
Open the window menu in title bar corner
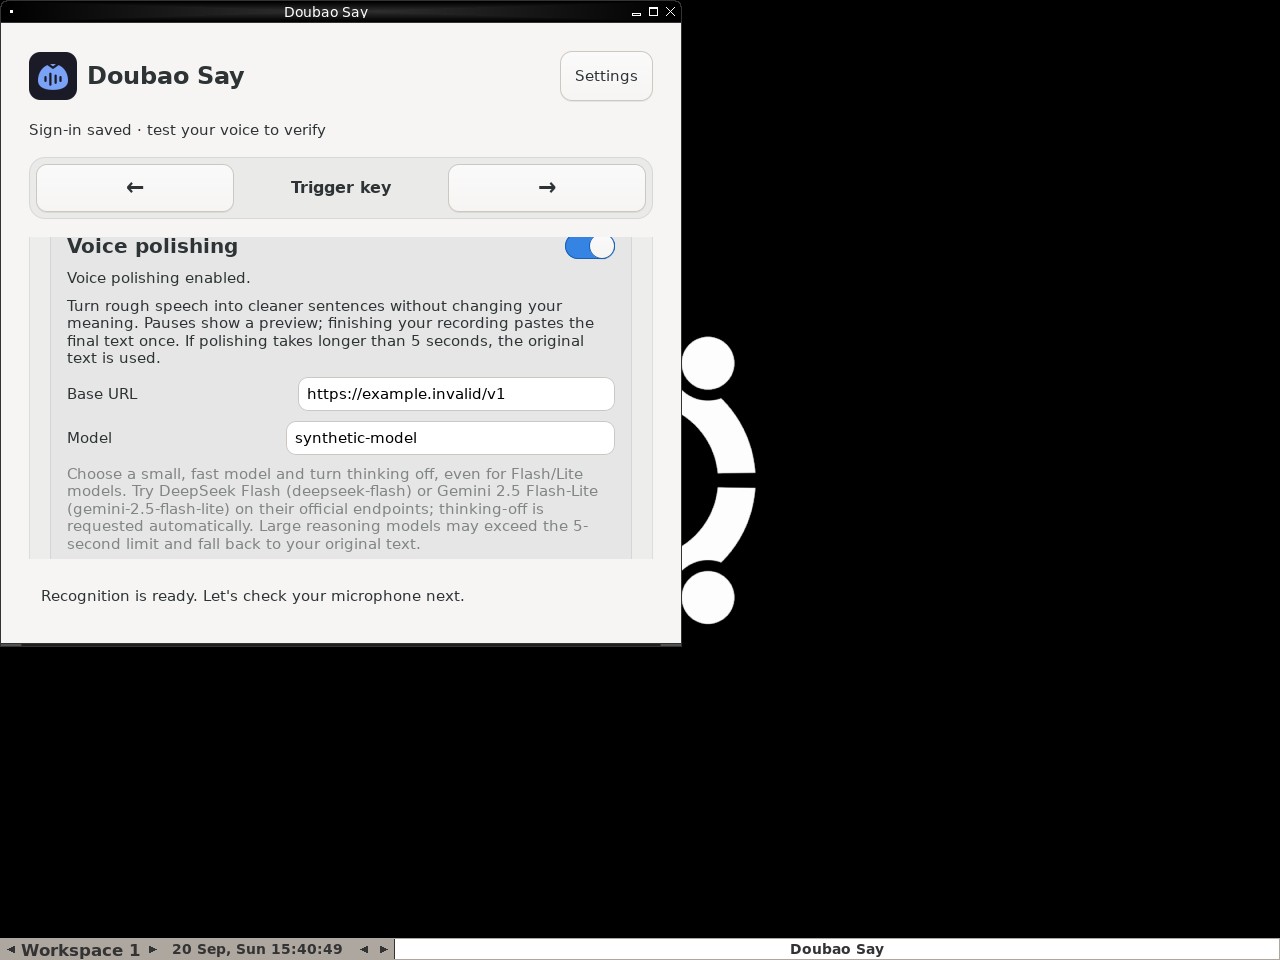(11, 12)
